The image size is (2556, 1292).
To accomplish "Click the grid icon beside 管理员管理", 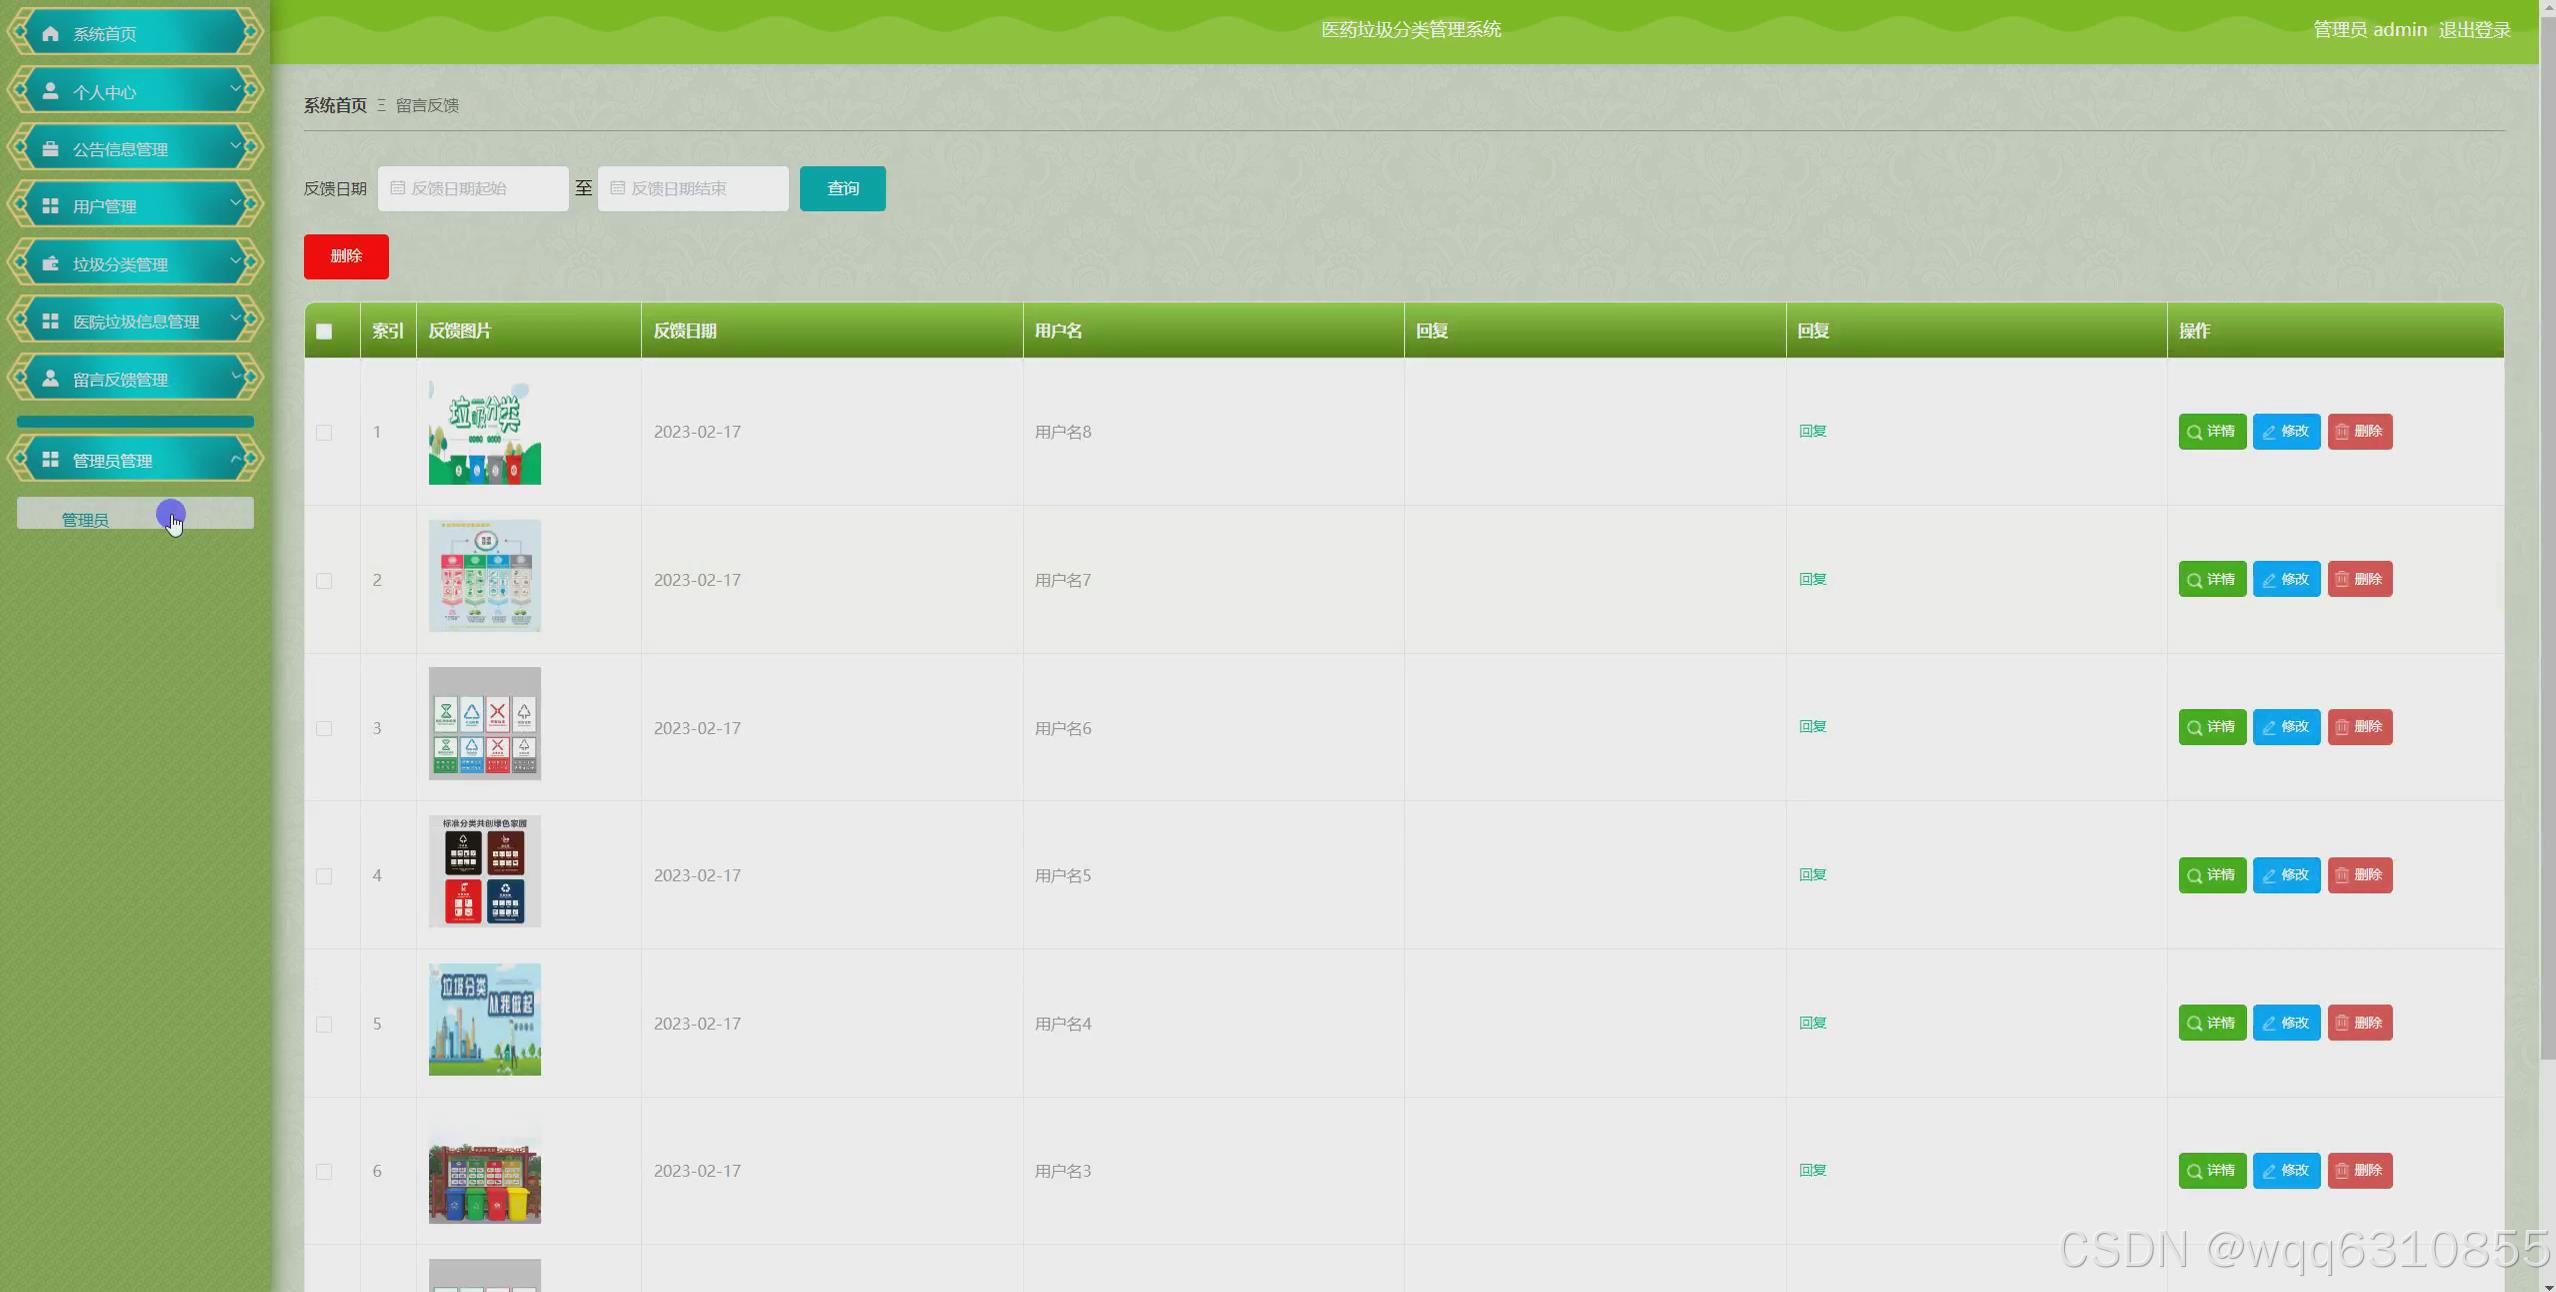I will [51, 460].
